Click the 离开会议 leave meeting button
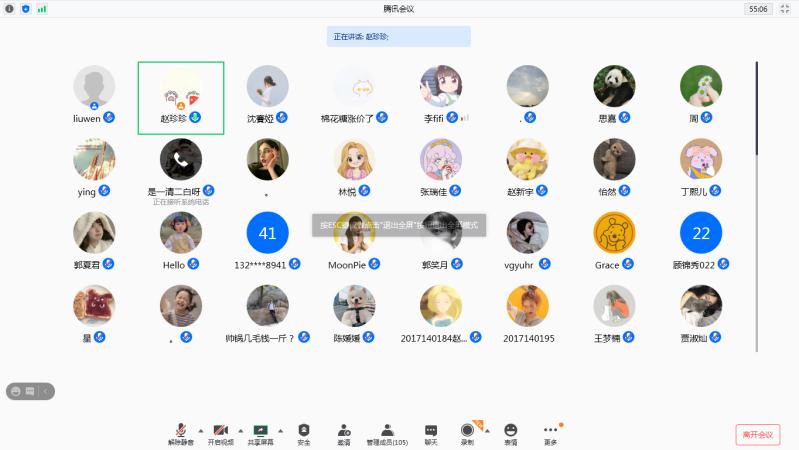Screen dimensions: 799x450 pos(757,434)
